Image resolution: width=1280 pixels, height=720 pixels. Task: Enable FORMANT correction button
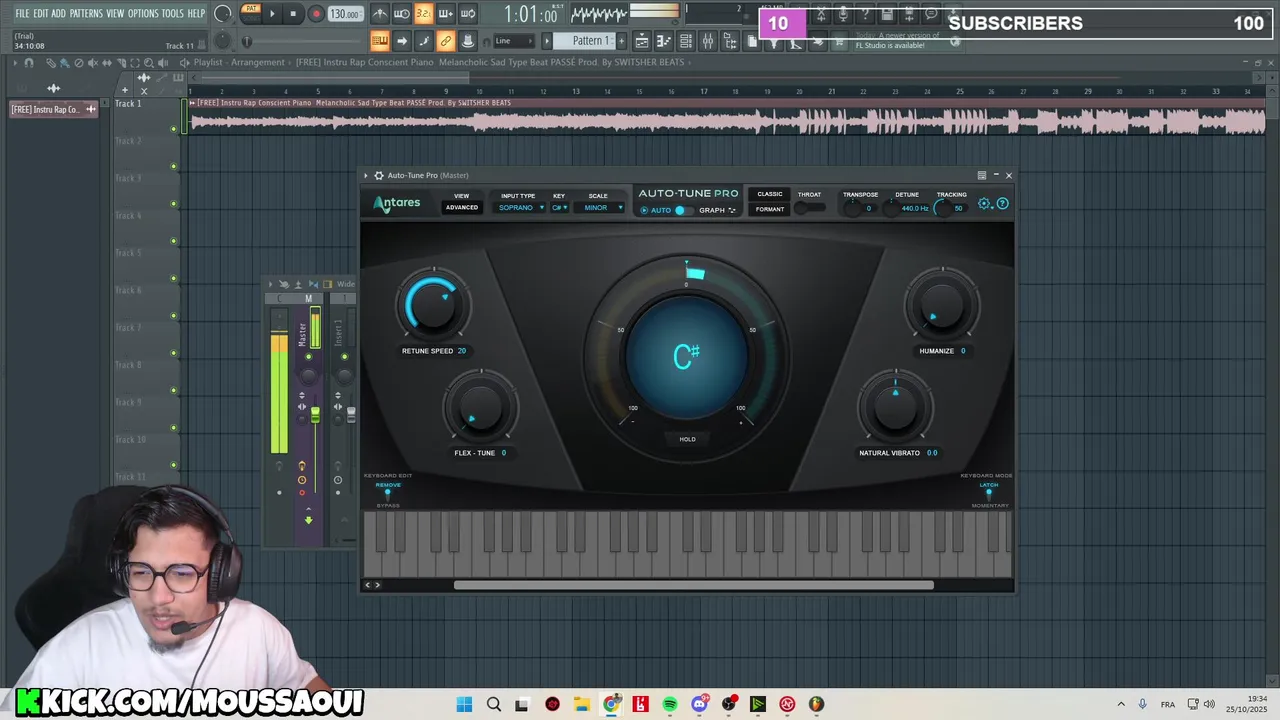(770, 209)
